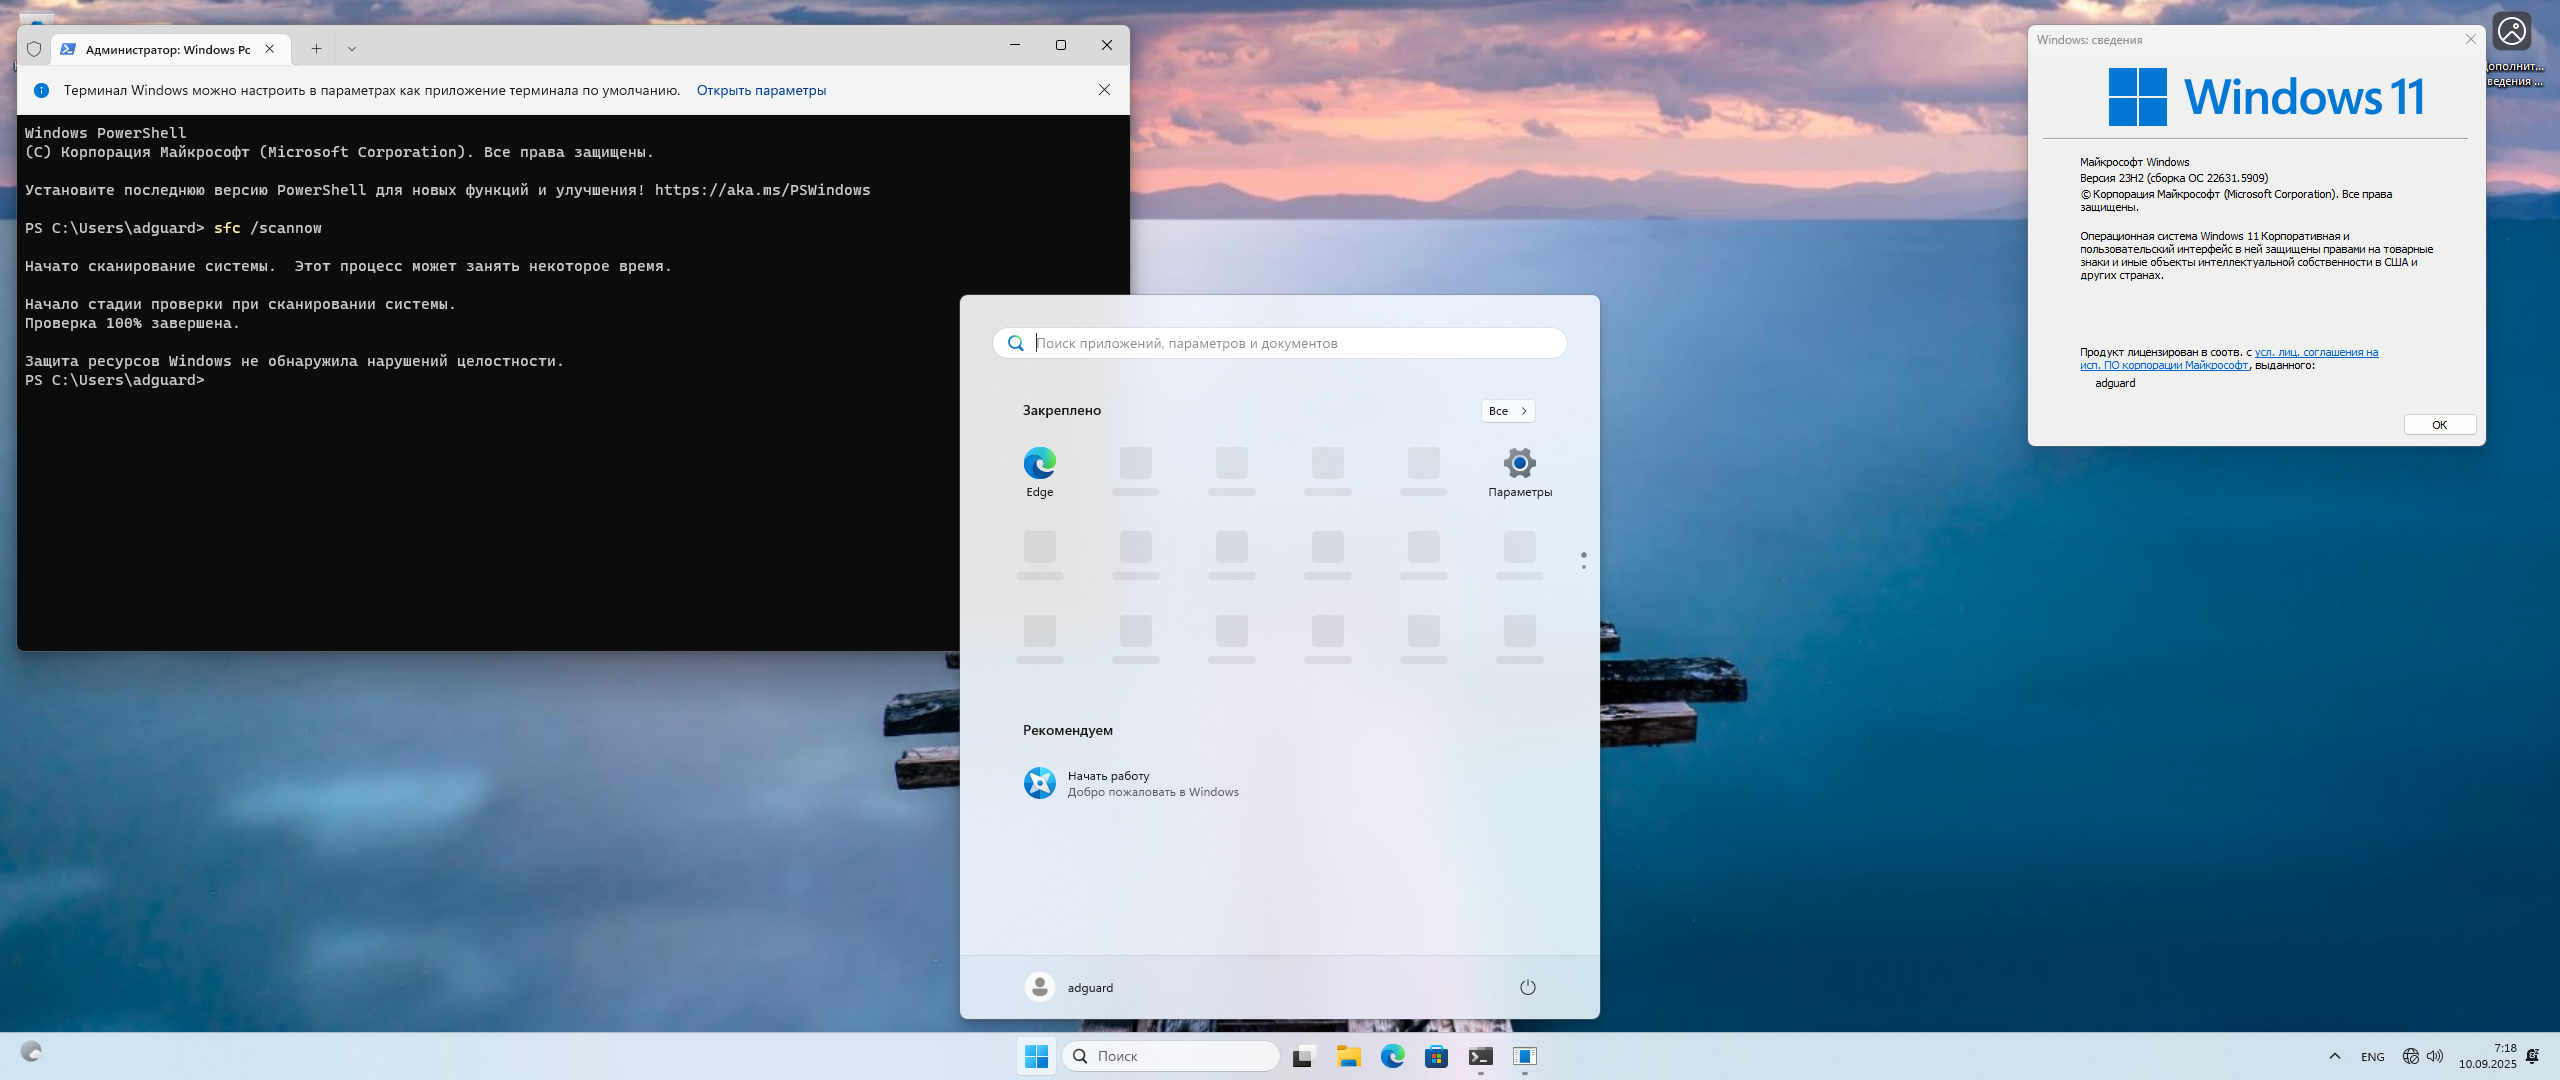Switch to the winver taskbar icon
The height and width of the screenshot is (1080, 2560).
pos(1524,1056)
